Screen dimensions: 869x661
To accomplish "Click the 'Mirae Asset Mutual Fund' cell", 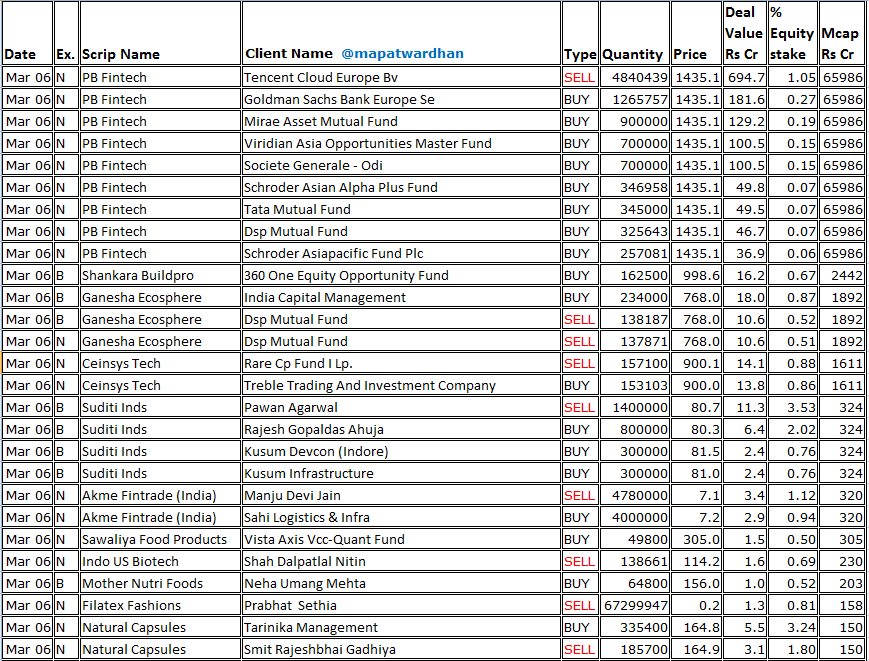I will click(x=401, y=121).
